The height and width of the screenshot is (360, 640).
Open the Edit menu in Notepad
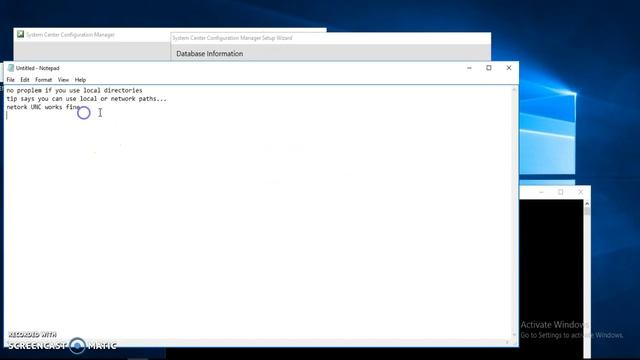pos(25,80)
